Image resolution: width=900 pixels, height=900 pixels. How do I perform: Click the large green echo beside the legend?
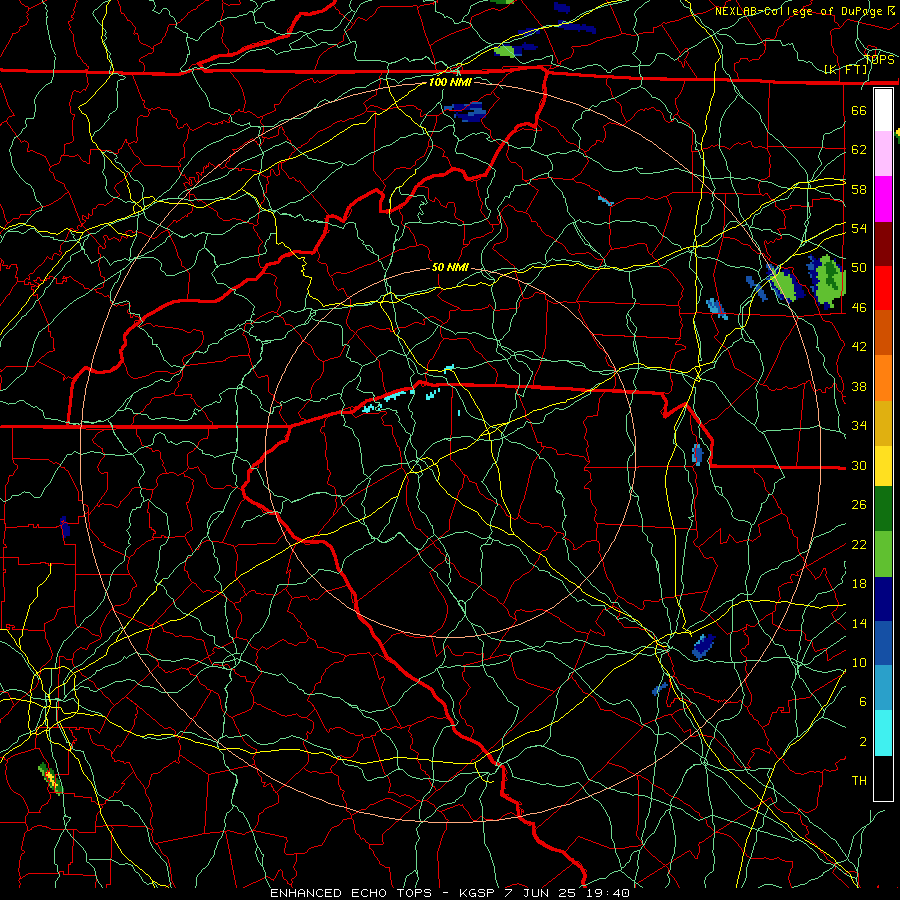829,281
